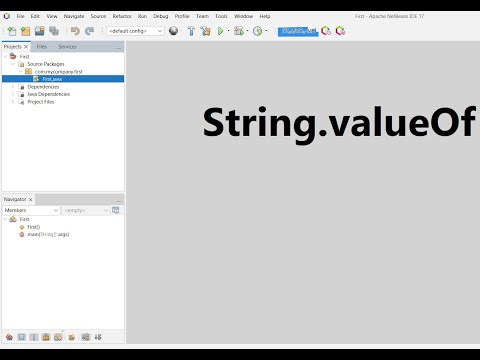Click the first hexagon icon right of memory bar
The width and height of the screenshot is (480, 360).
tap(326, 31)
